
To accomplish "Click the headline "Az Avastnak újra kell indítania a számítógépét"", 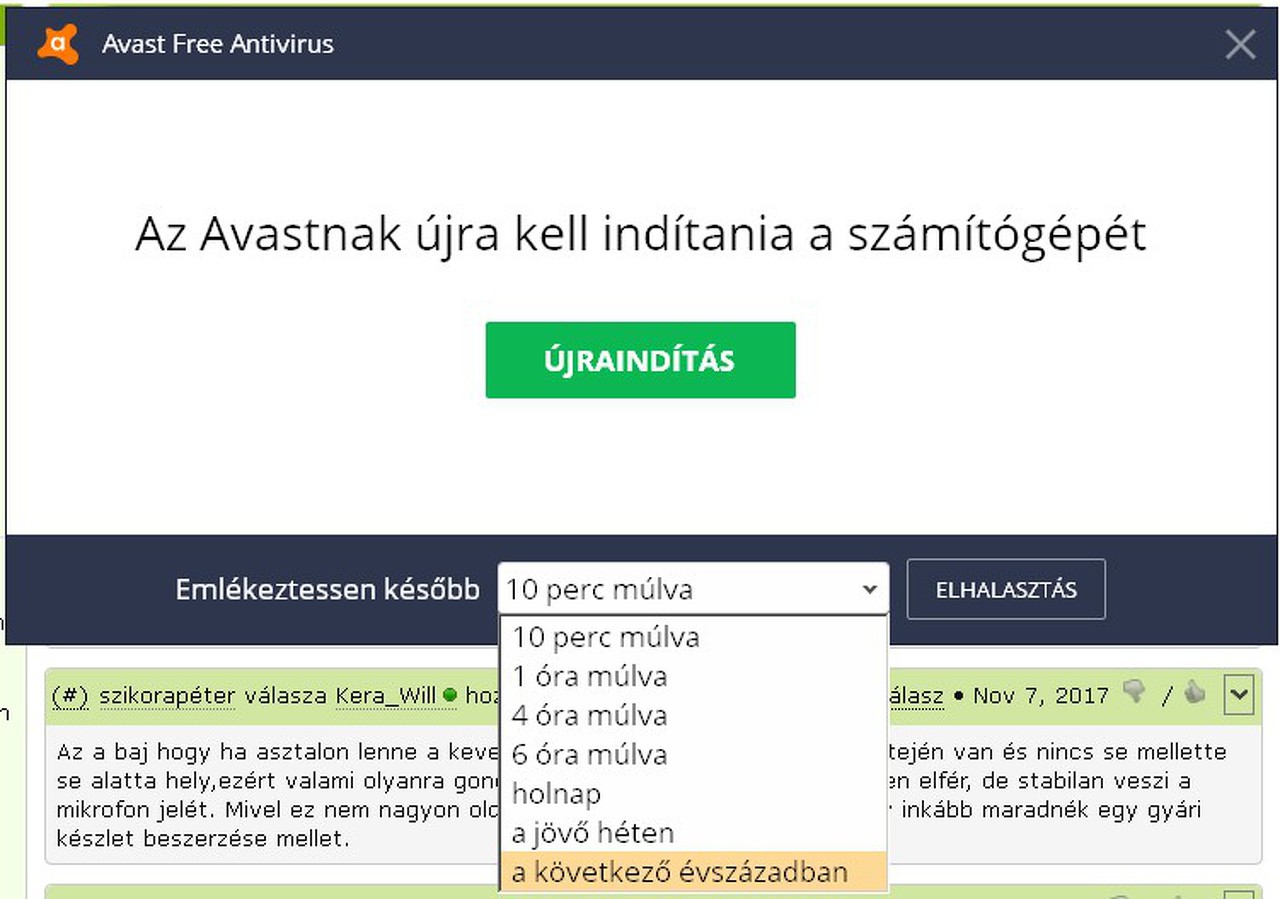I will 640,234.
